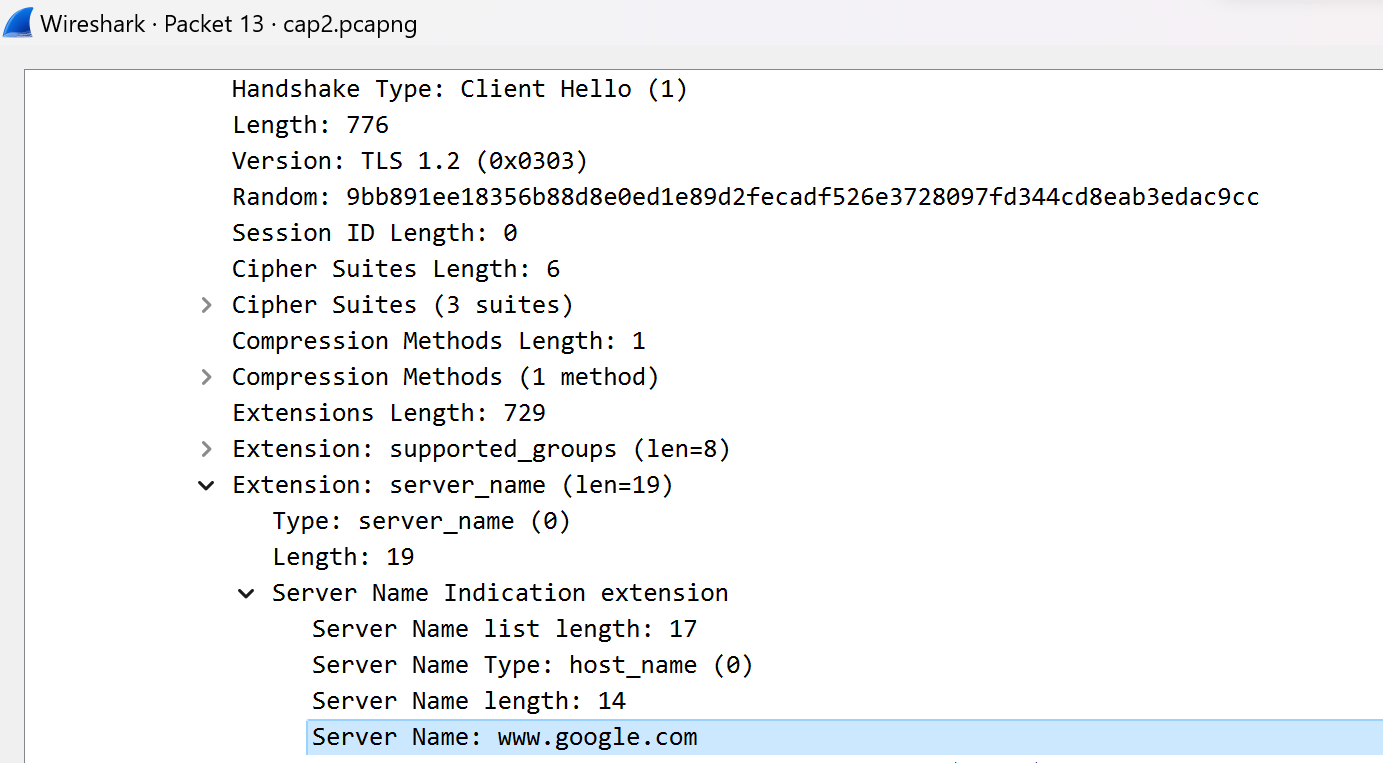1383x763 pixels.
Task: Select the Session ID Length row
Action: pyautogui.click(x=374, y=233)
